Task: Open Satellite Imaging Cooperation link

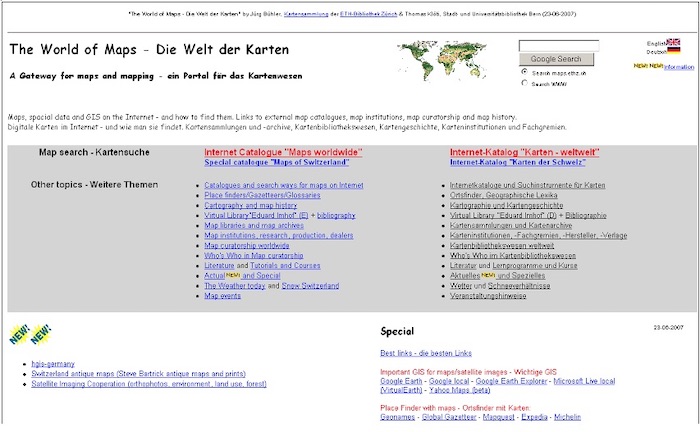Action: [149, 384]
